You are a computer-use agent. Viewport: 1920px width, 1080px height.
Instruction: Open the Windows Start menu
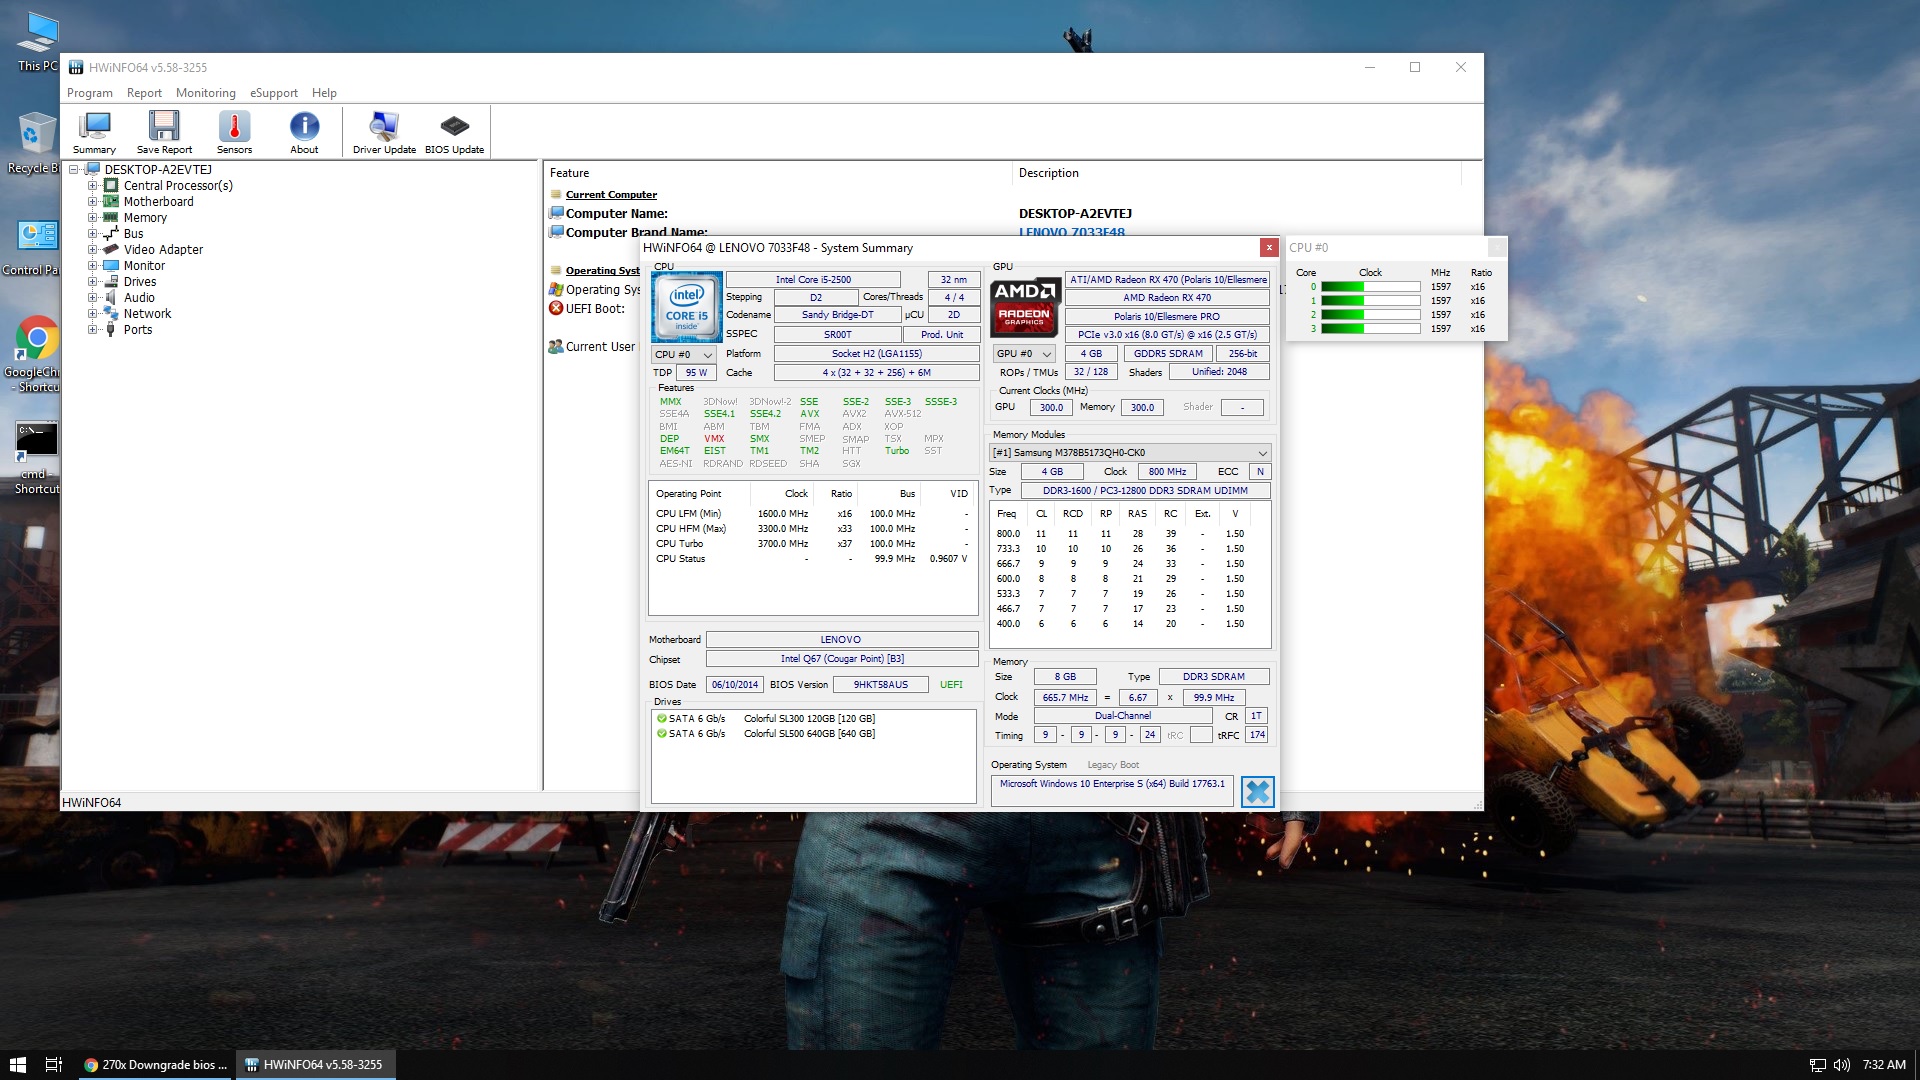tap(17, 1065)
